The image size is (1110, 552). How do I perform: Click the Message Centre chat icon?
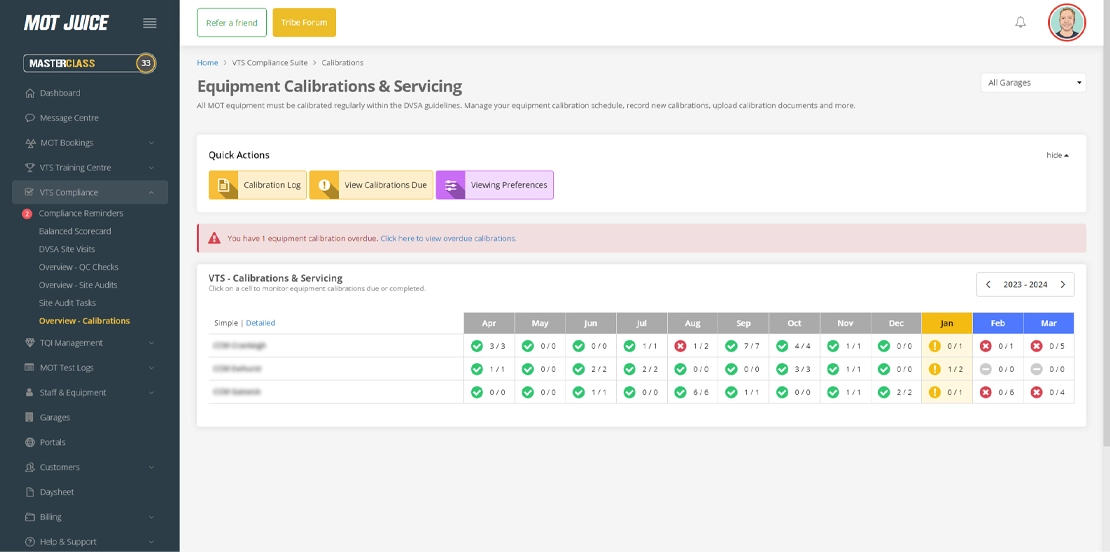pos(30,117)
